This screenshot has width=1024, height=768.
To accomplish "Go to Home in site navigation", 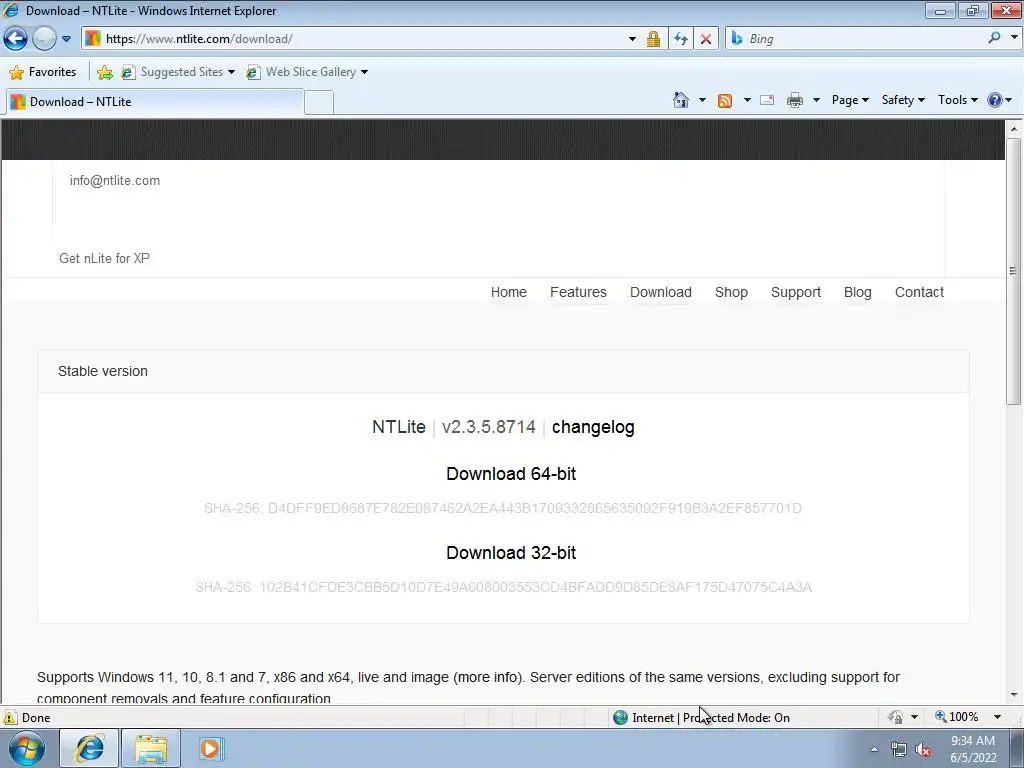I will coord(509,292).
